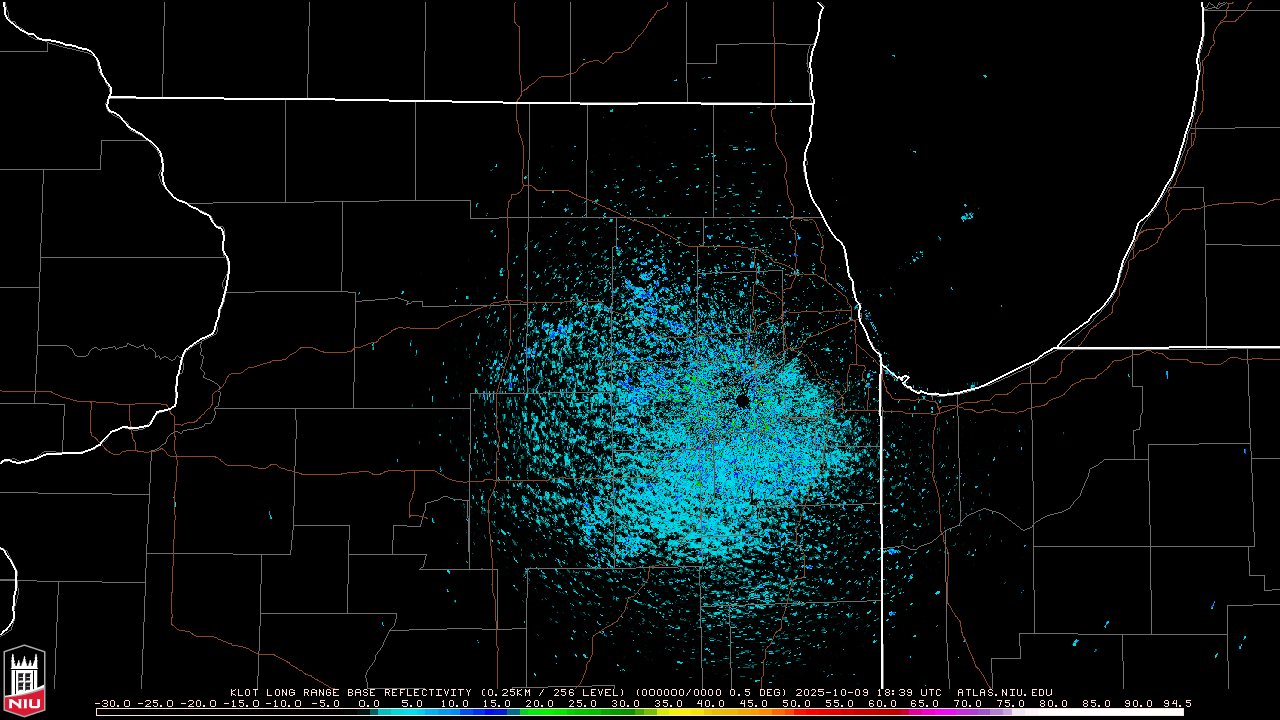Click the isolated echo over Lake Michigan
This screenshot has width=1280, height=720.
[x=966, y=216]
